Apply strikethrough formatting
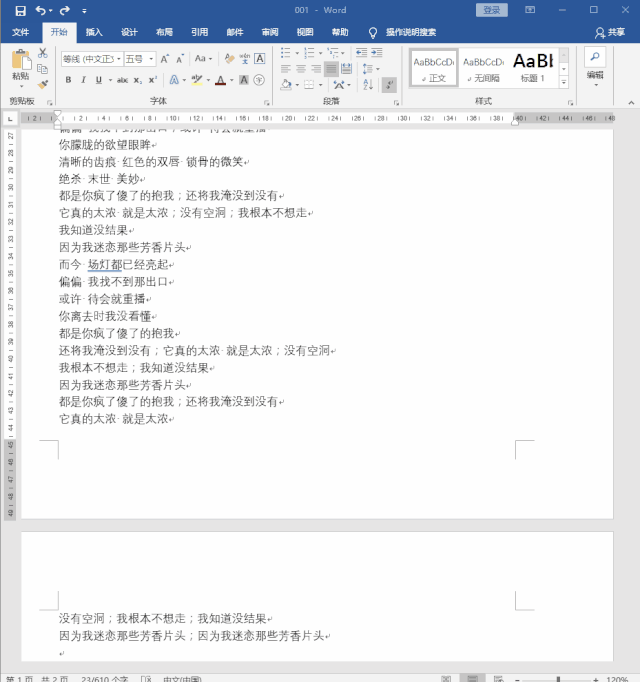 122,80
